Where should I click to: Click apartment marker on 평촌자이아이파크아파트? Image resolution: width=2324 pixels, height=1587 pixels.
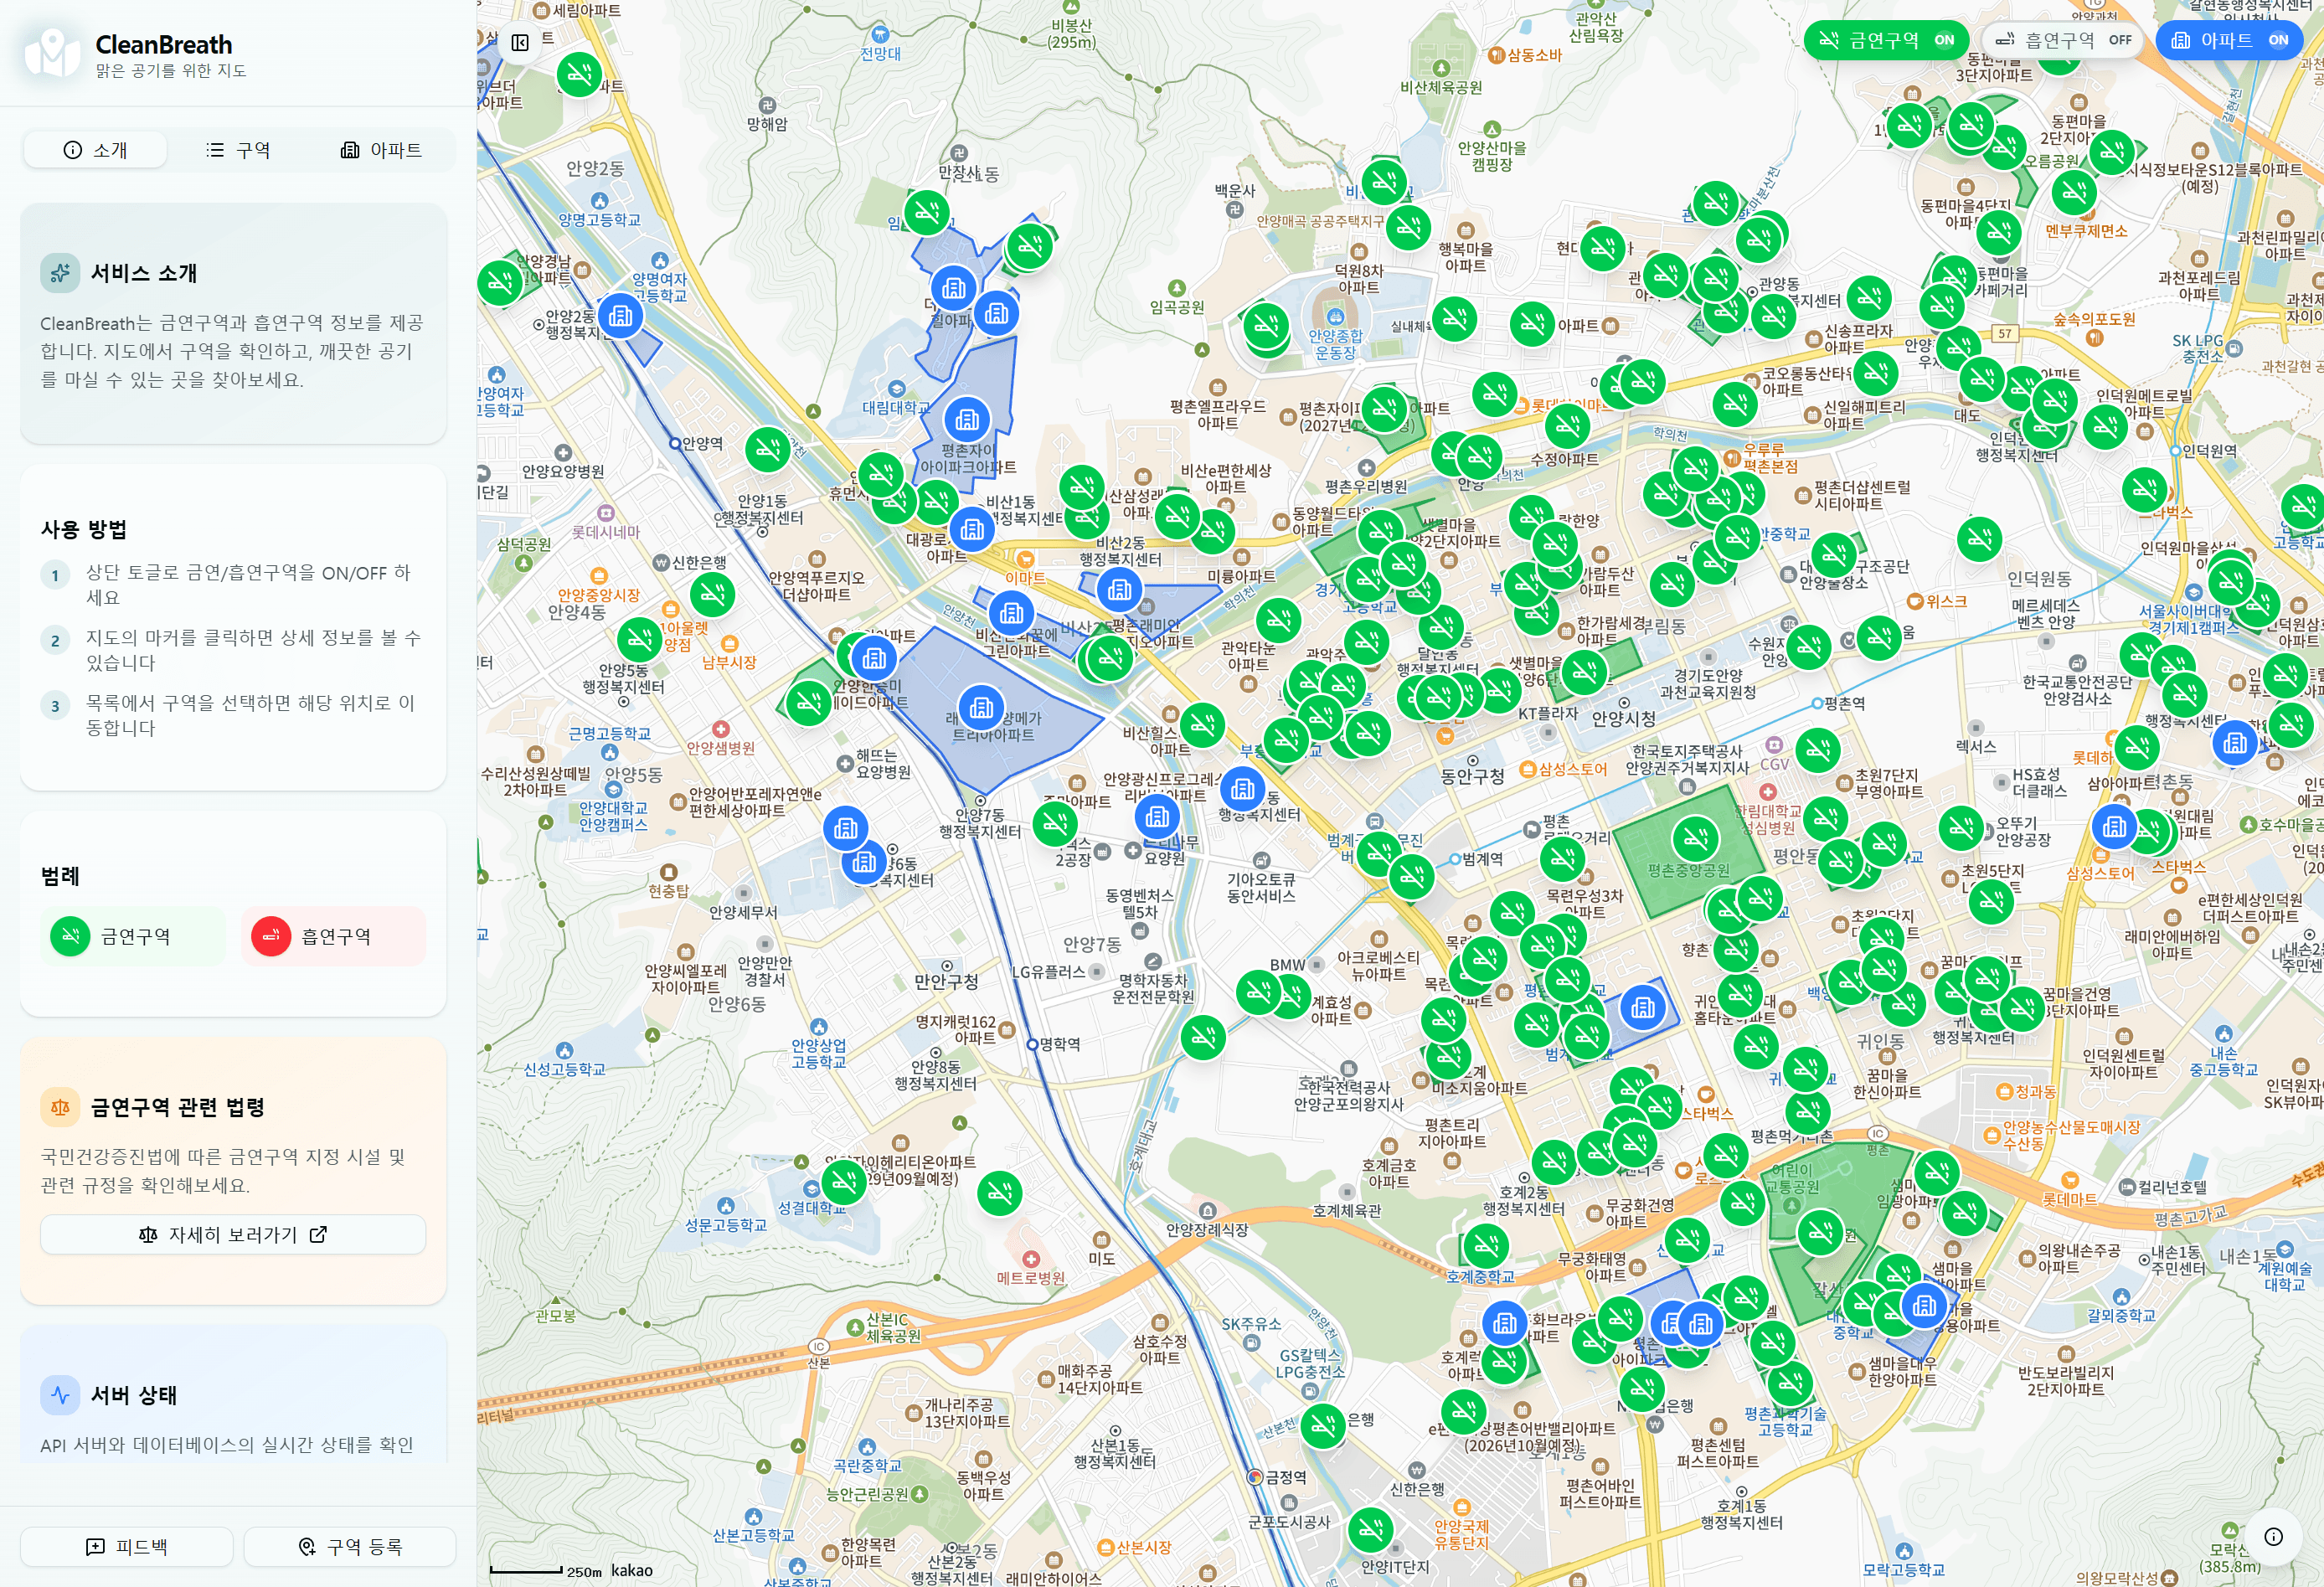[x=967, y=419]
